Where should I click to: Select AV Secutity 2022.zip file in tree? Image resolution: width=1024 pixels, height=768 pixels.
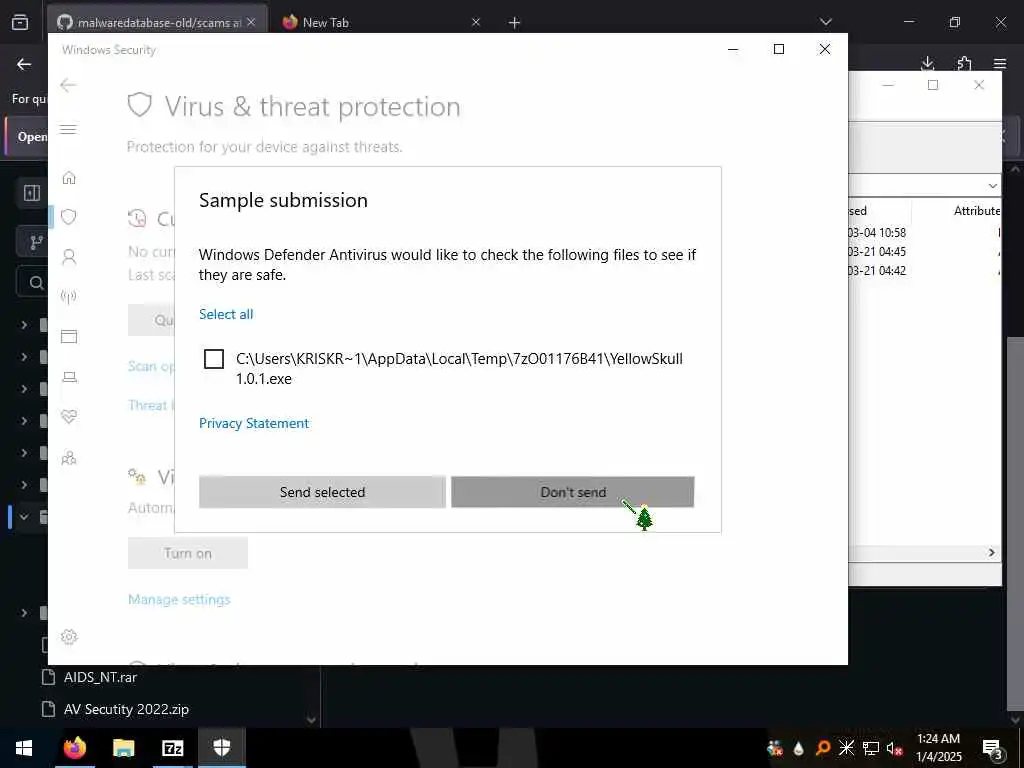(126, 709)
